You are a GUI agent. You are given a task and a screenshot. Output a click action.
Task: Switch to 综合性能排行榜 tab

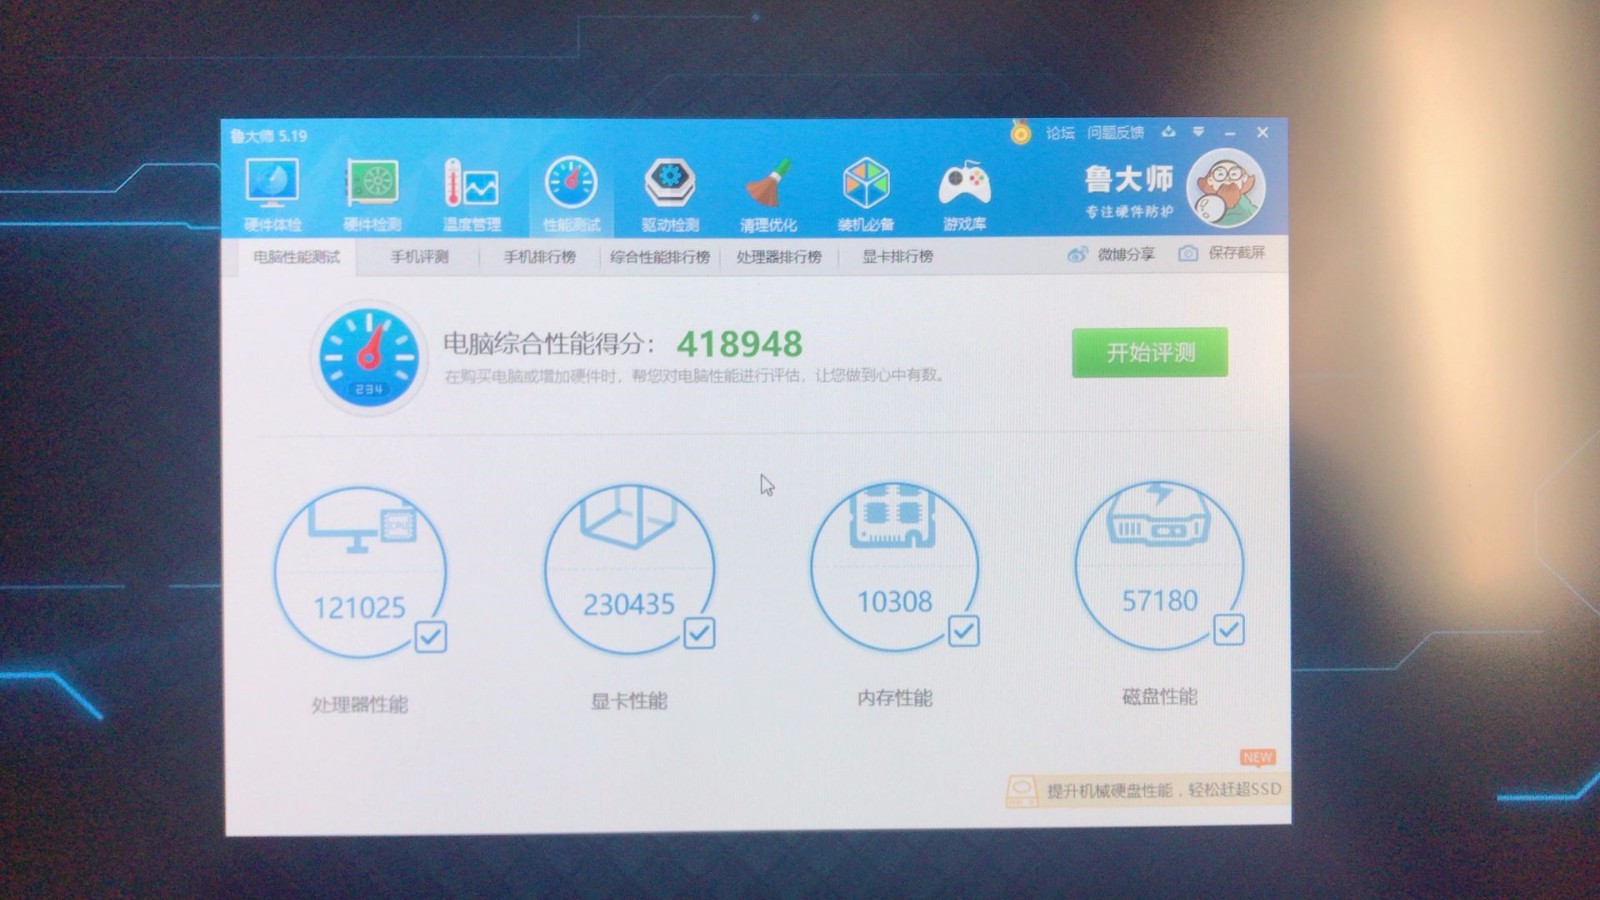coord(660,257)
